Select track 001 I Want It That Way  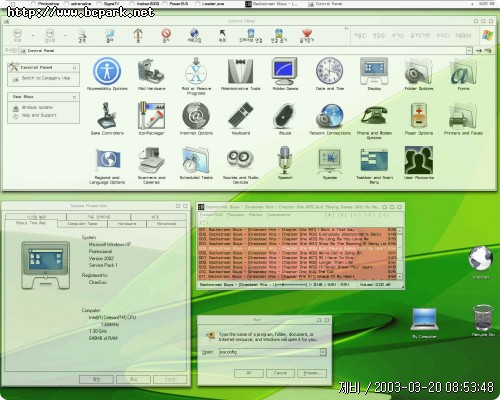[297, 230]
